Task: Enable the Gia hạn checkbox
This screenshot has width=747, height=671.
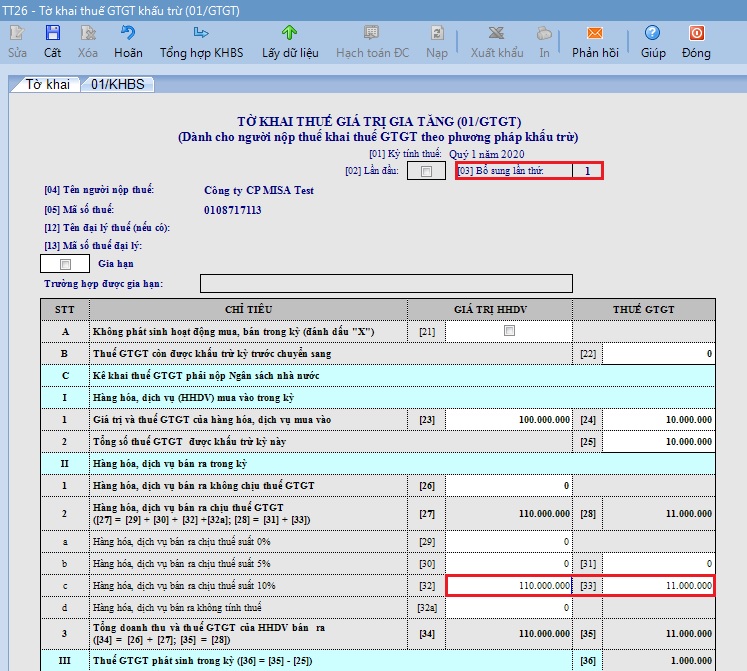Action: 65,264
